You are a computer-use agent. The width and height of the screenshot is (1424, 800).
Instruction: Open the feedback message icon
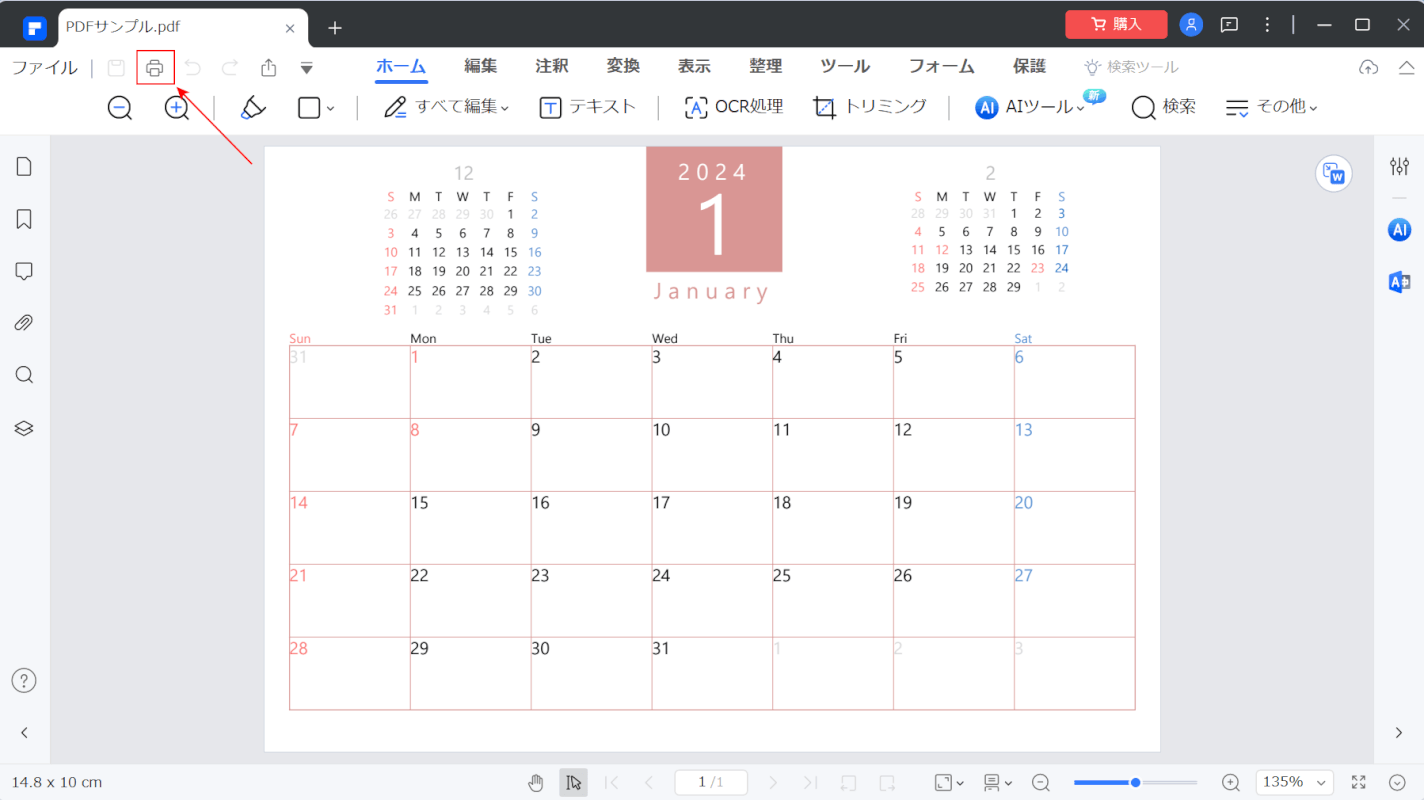coord(1230,25)
